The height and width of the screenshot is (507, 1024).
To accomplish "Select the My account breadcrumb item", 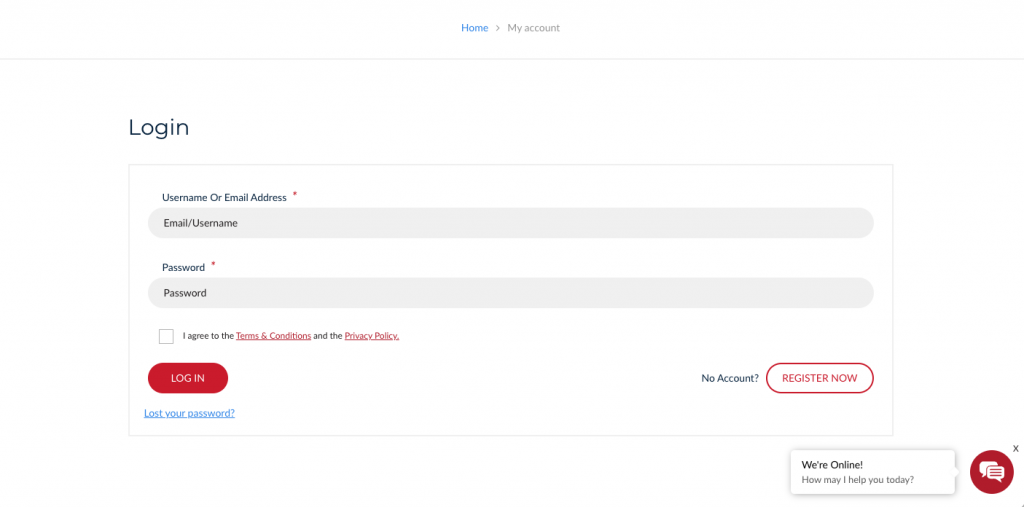I will (533, 28).
